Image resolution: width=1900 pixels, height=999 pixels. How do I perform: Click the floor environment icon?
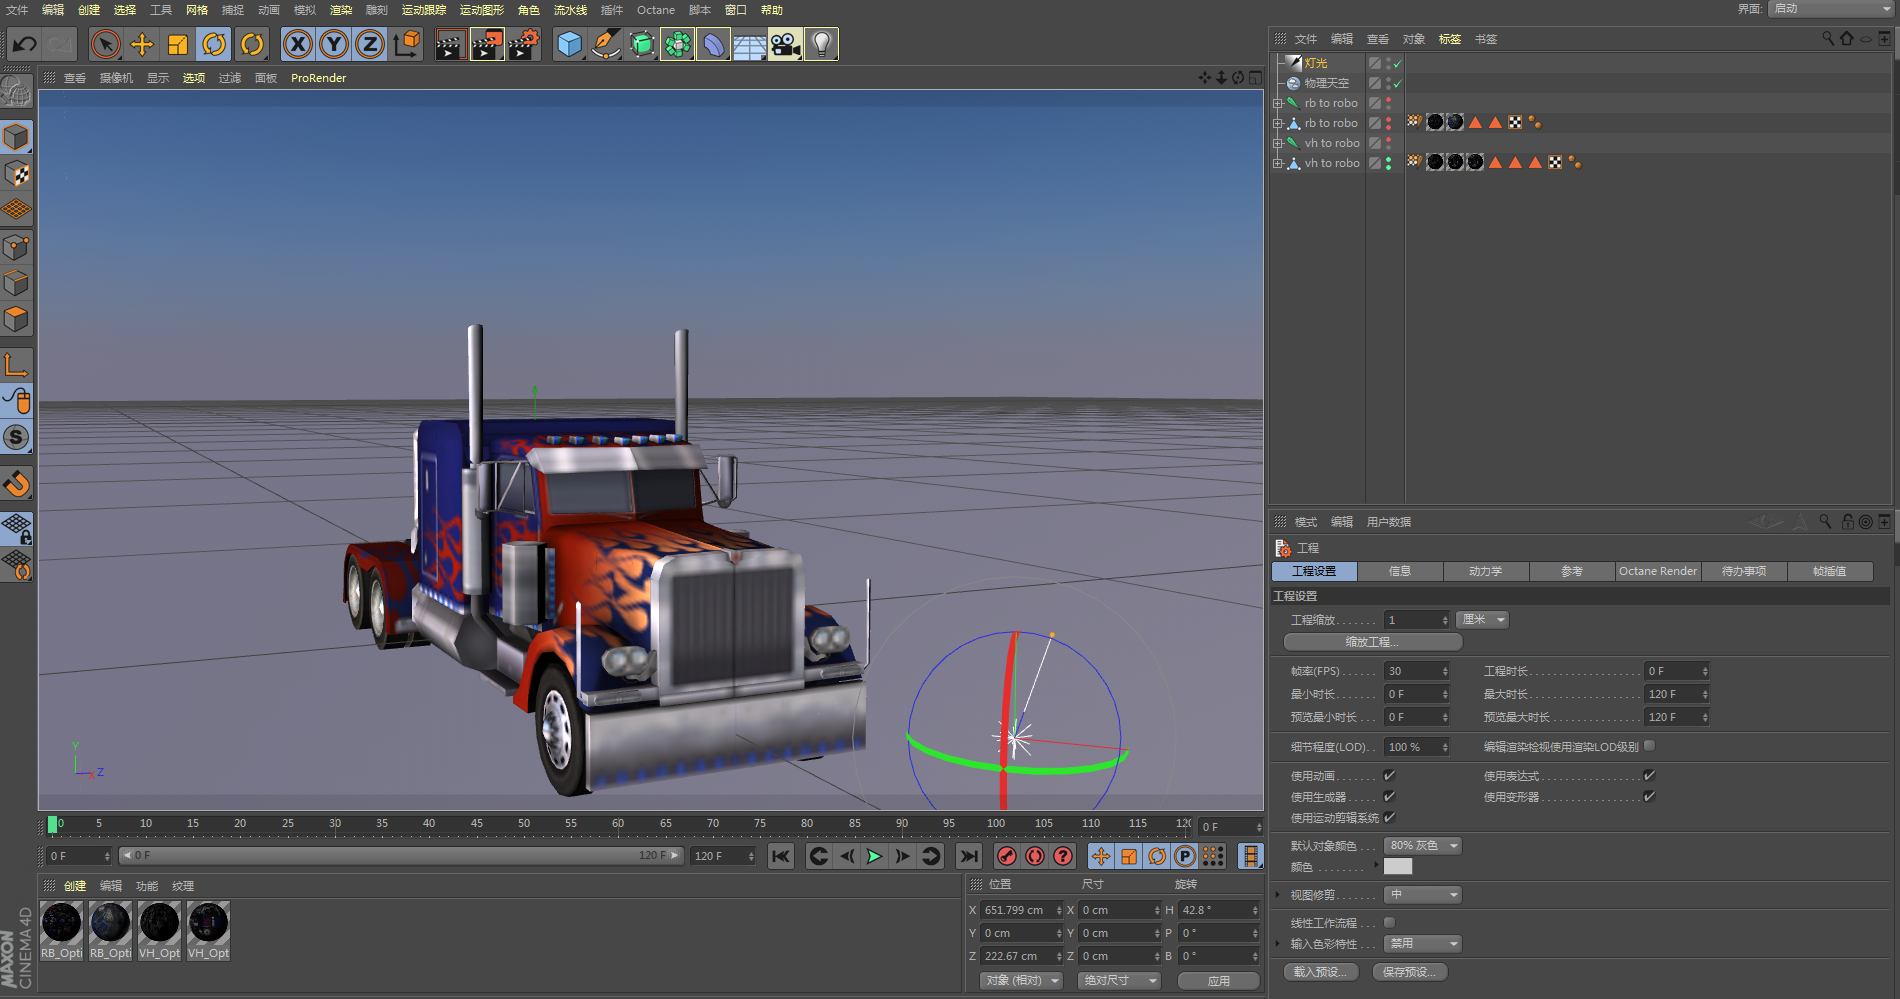coord(749,44)
